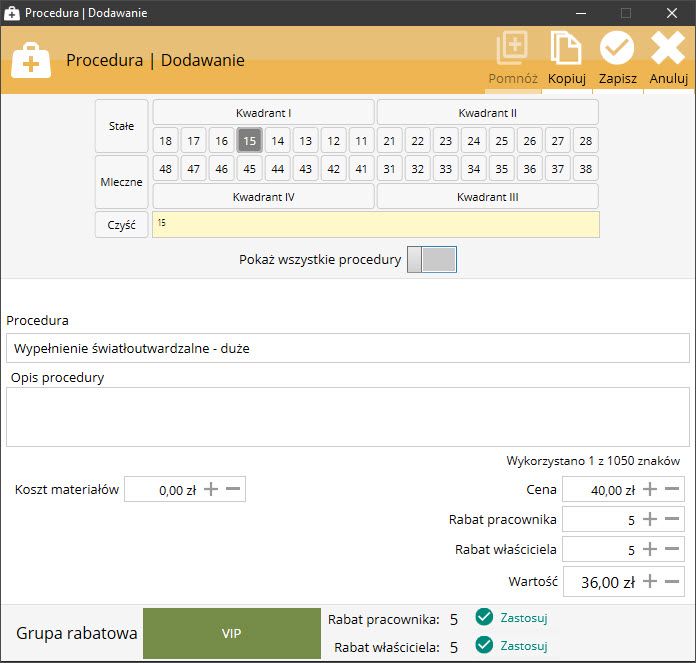Click Zastosuj for Rabat właściciela
Image resolution: width=696 pixels, height=663 pixels.
[x=524, y=646]
